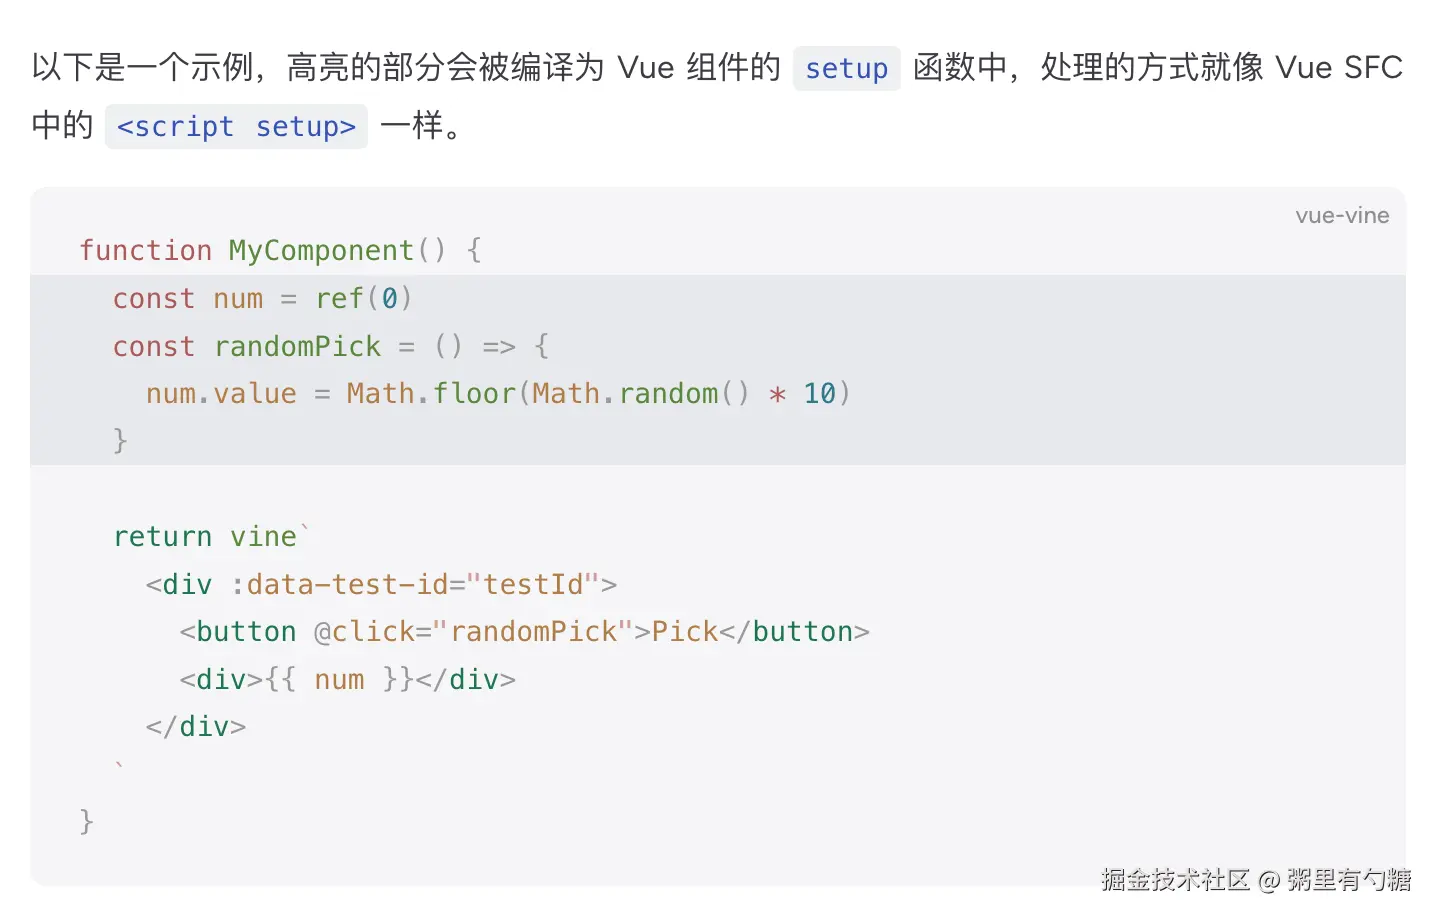Screen dimensions: 1436x918
Task: Click the "function" keyword
Action: click(x=146, y=250)
